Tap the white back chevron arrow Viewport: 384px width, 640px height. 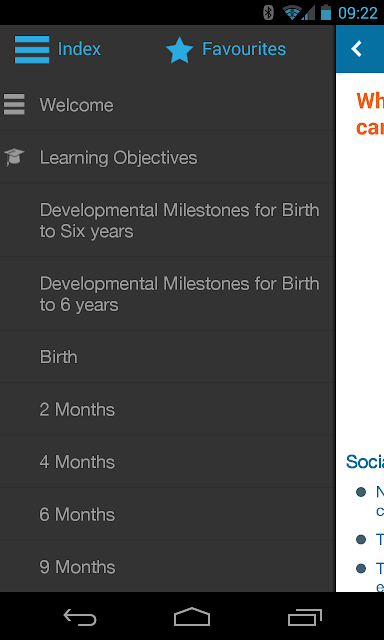coord(356,49)
